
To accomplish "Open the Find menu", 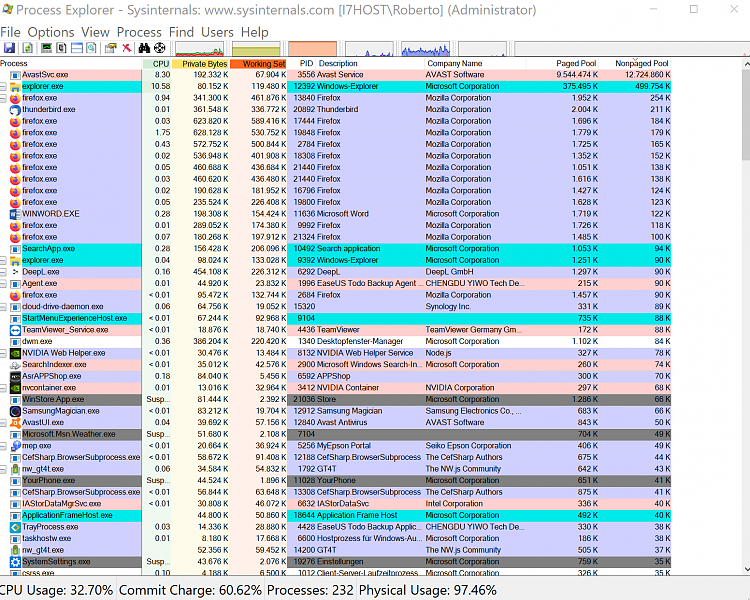I will coord(181,32).
